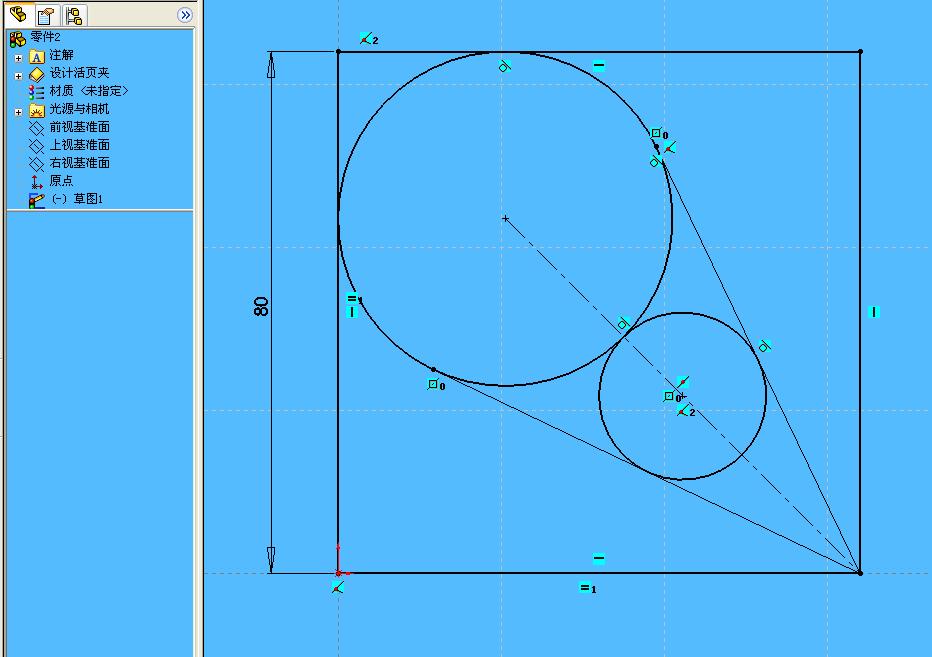
Task: Select the concentric relation icon 0 near upper arc endpoint
Action: coord(659,133)
